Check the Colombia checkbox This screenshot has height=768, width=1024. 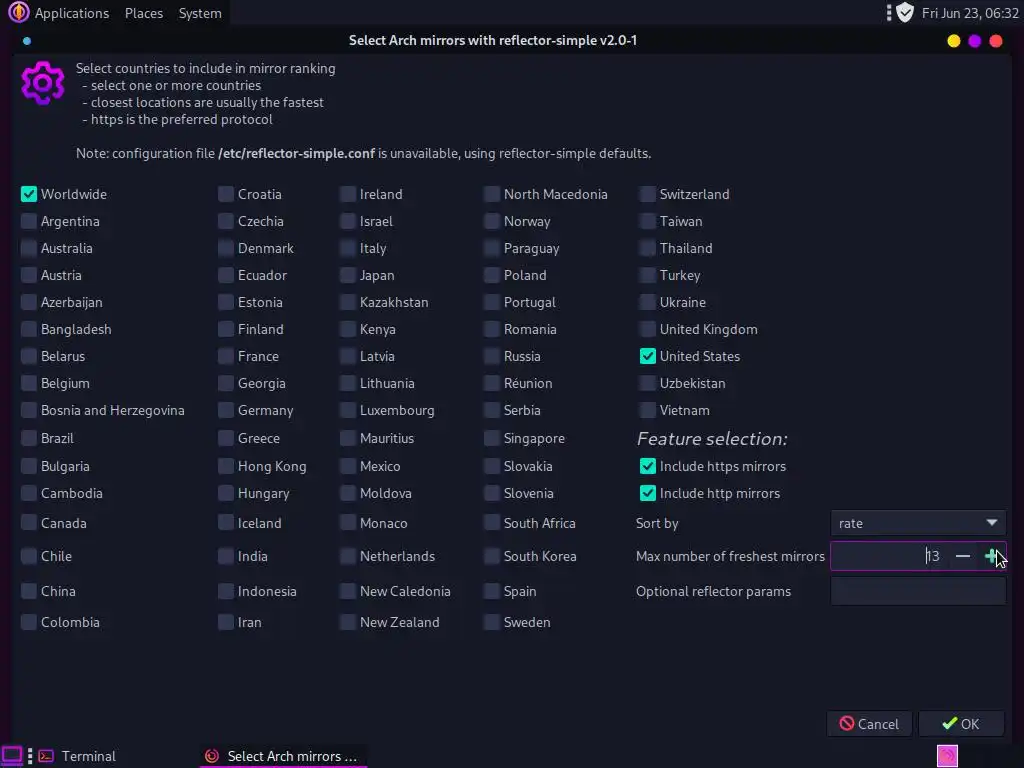(x=29, y=622)
